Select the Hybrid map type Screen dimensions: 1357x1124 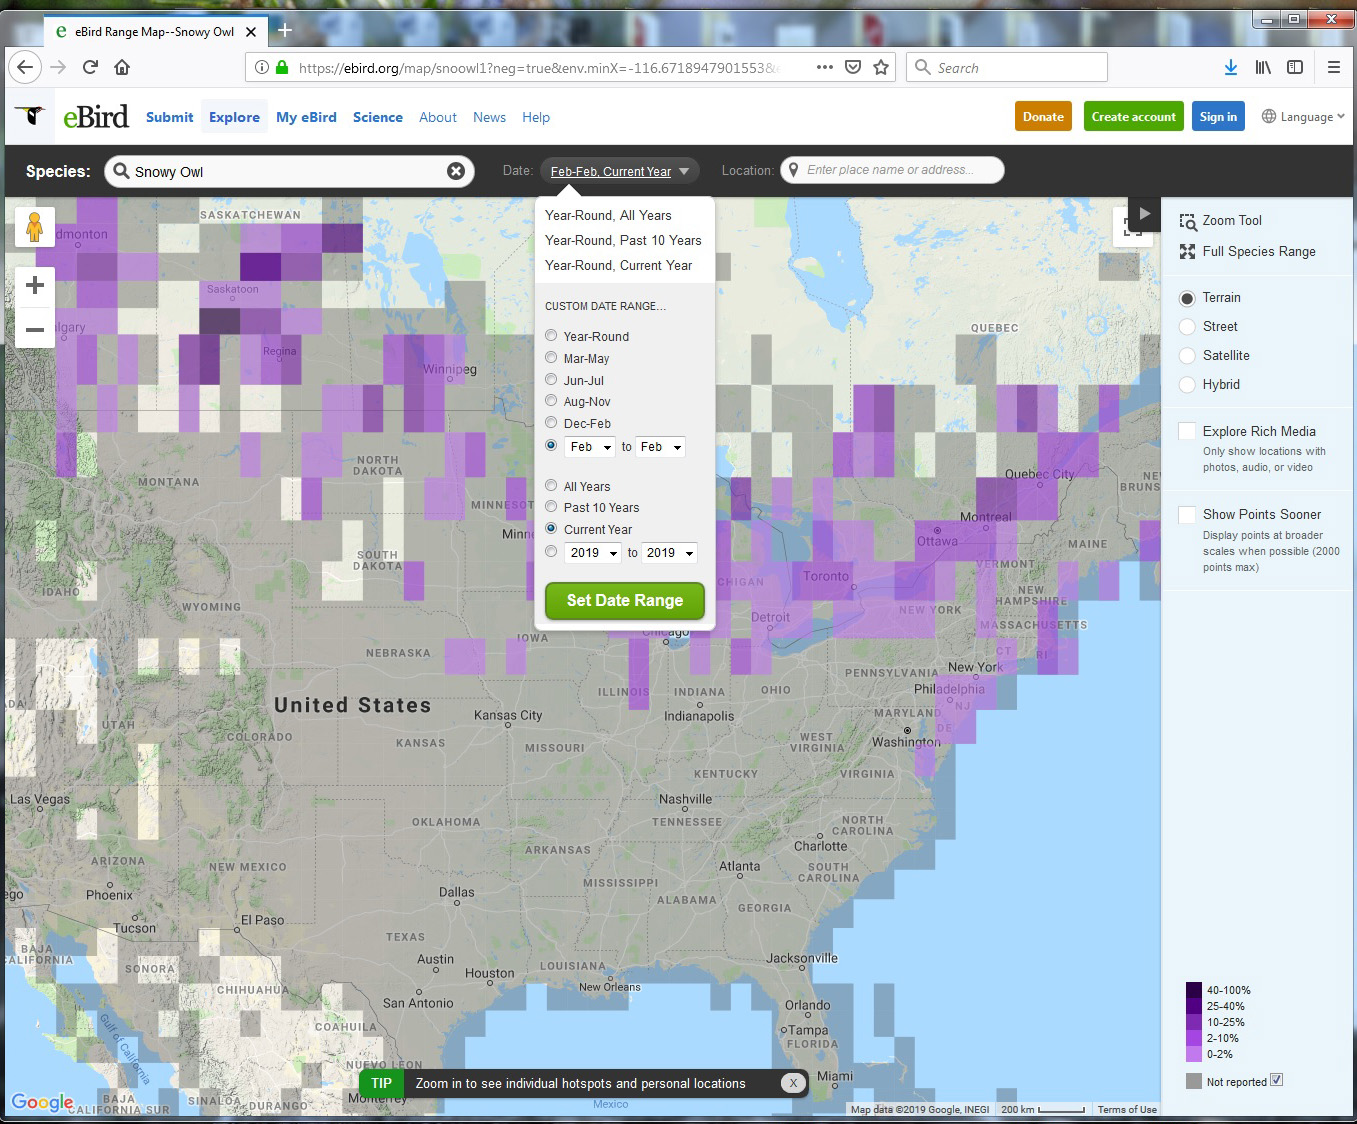coord(1187,385)
